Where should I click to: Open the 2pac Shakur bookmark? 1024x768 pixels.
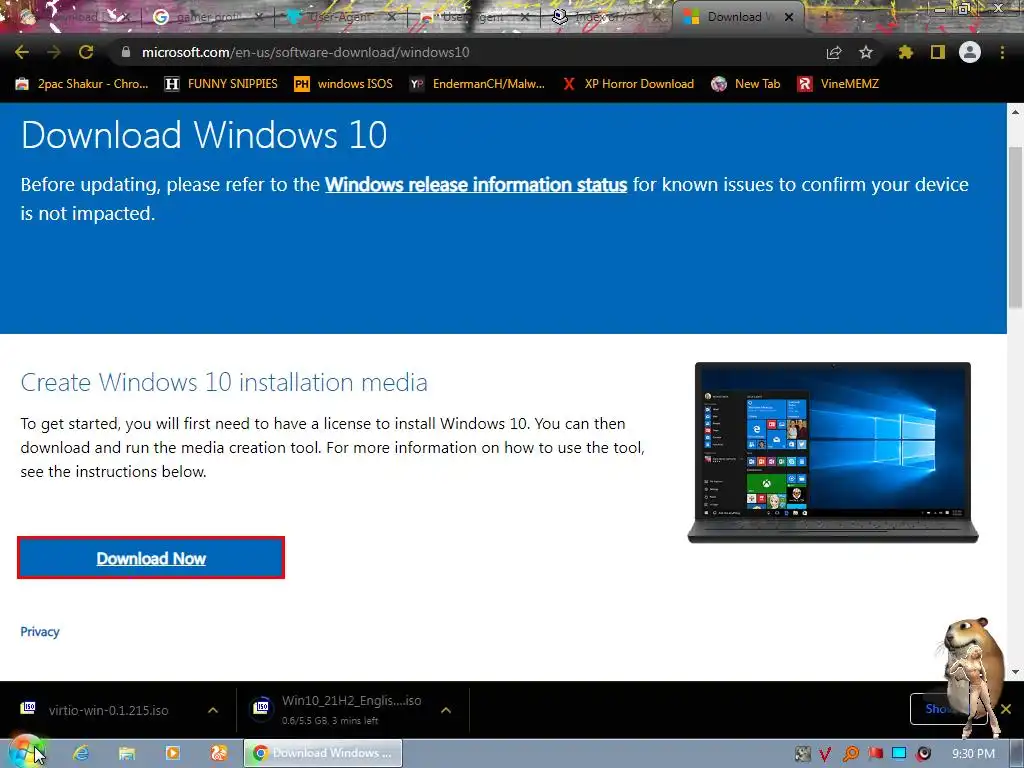[x=82, y=84]
